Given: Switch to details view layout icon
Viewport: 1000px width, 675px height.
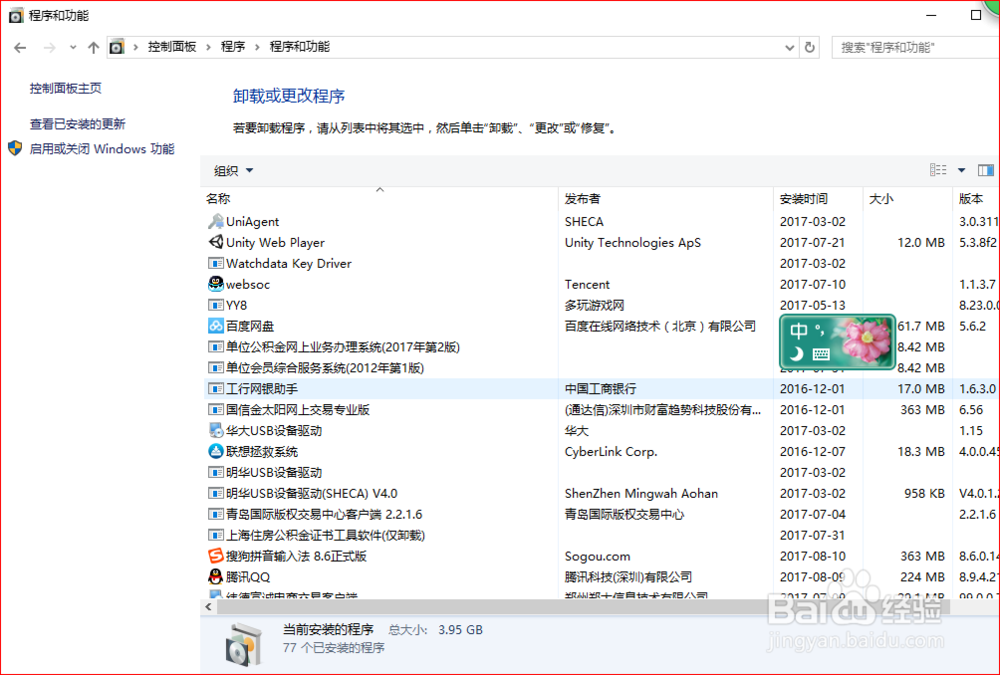Looking at the screenshot, I should [x=938, y=170].
